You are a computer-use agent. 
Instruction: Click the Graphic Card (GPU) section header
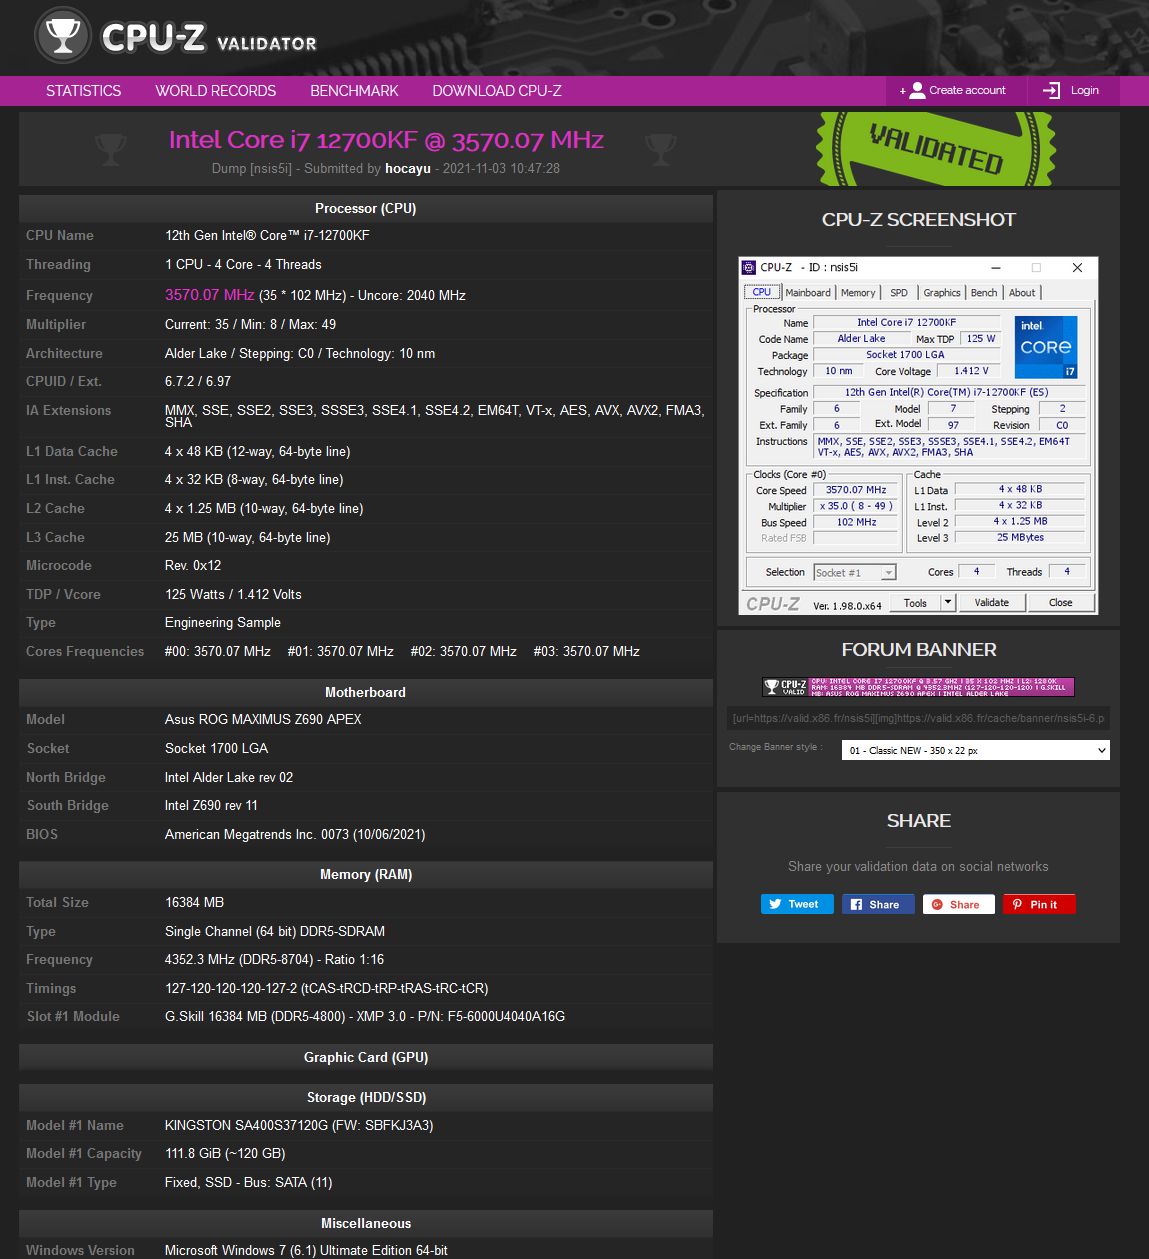point(366,1057)
